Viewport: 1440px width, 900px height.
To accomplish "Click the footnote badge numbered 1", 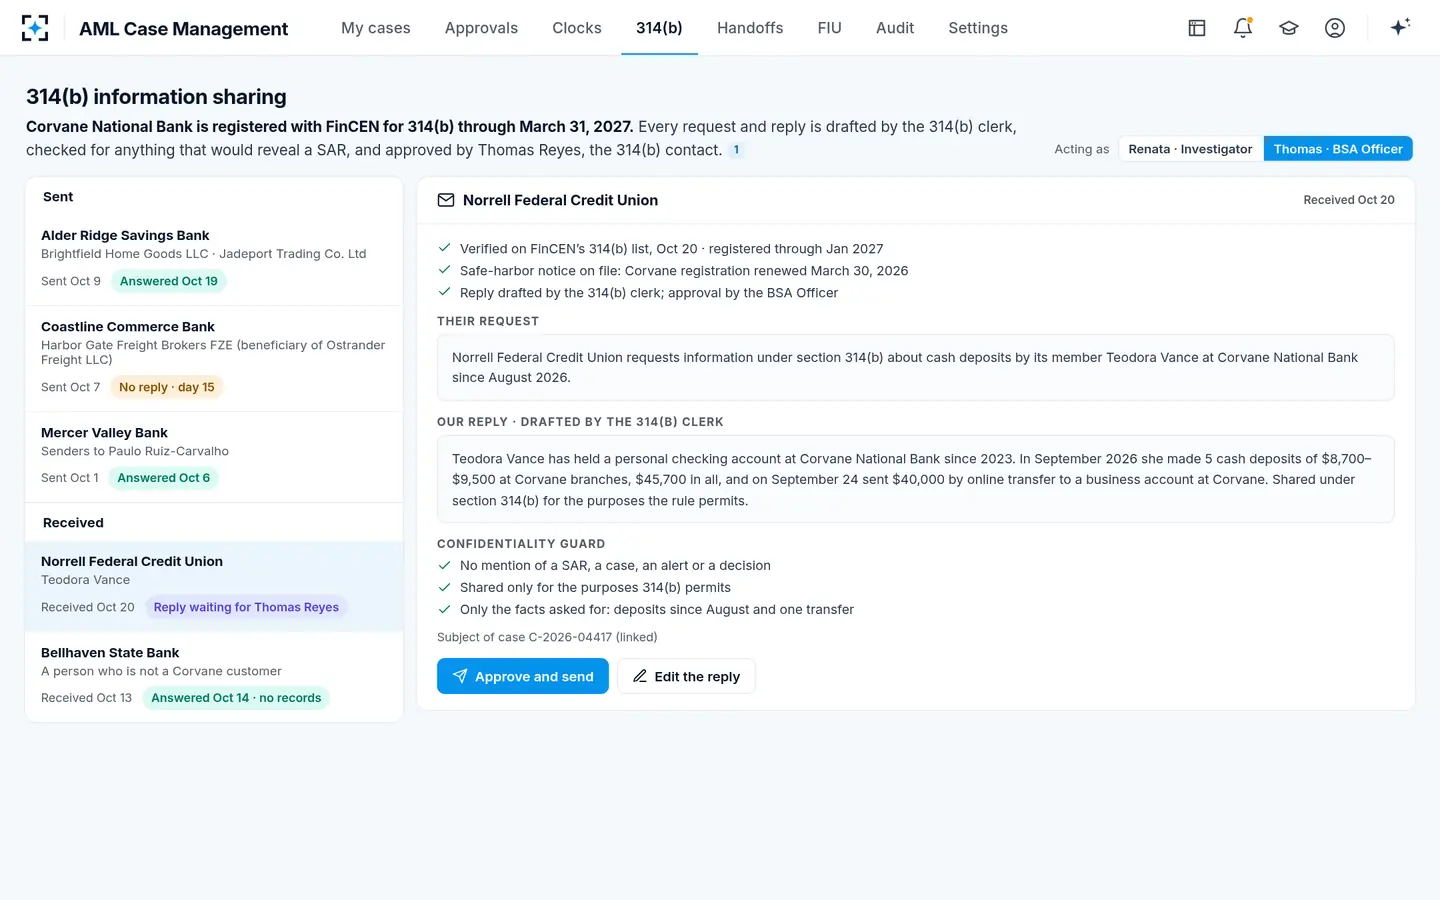I will [736, 150].
